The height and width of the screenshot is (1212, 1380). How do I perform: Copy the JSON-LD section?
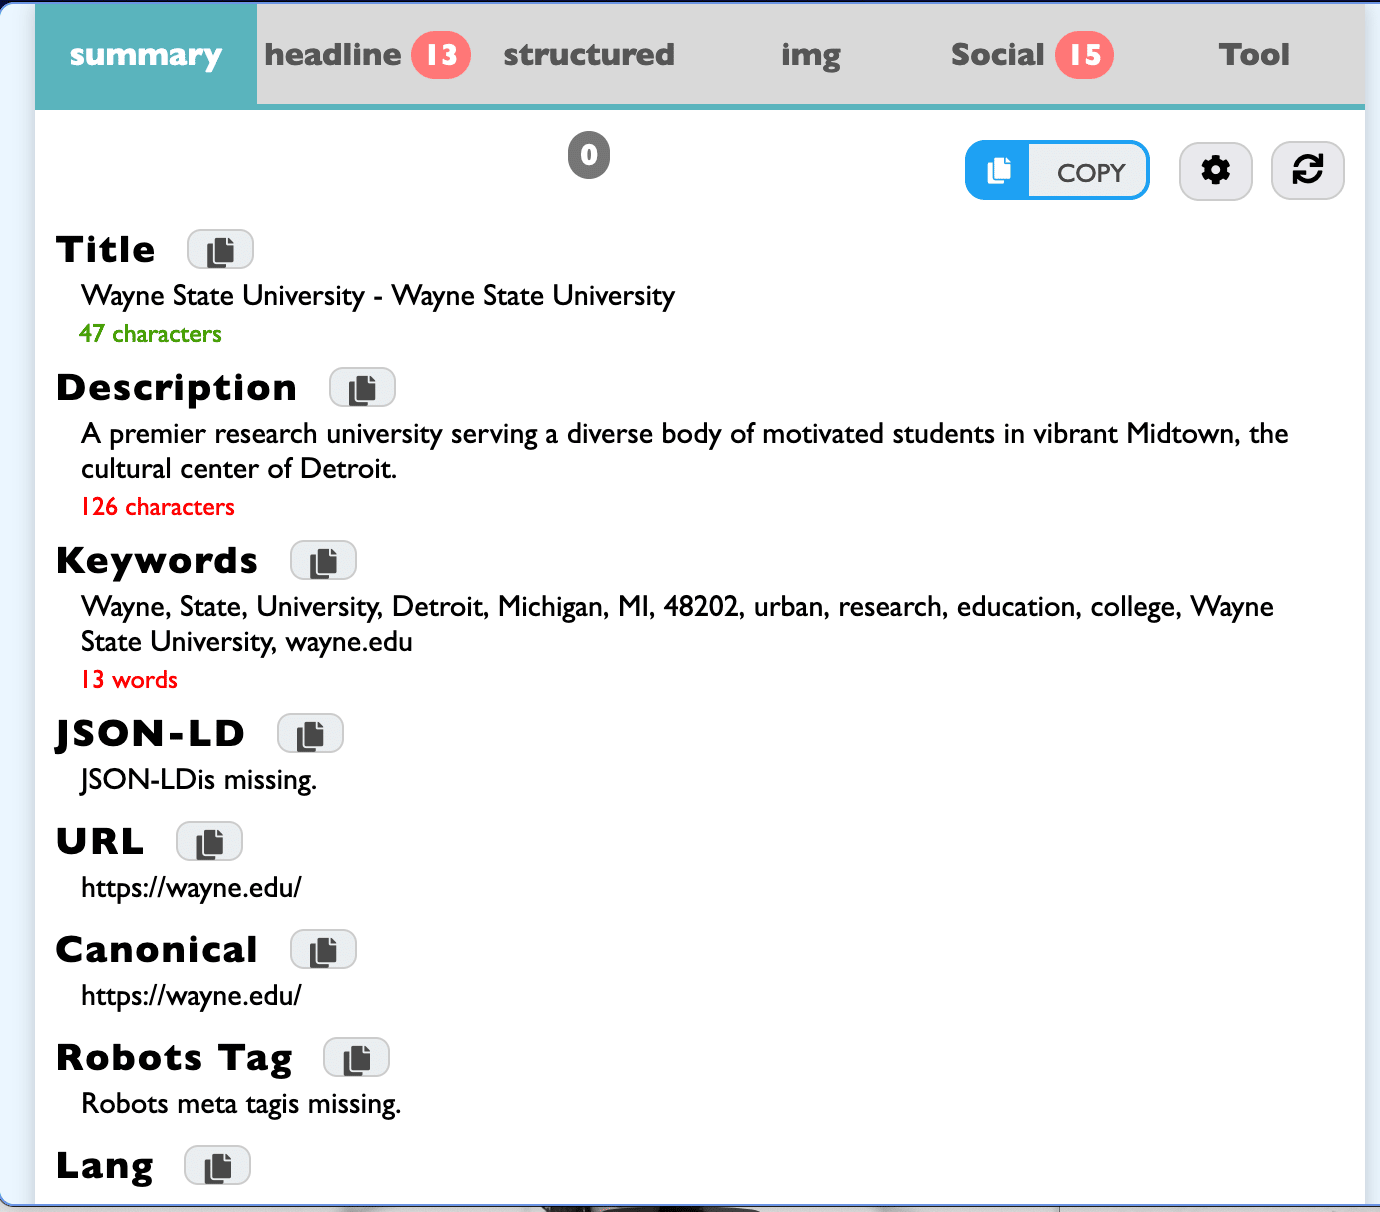click(x=310, y=733)
